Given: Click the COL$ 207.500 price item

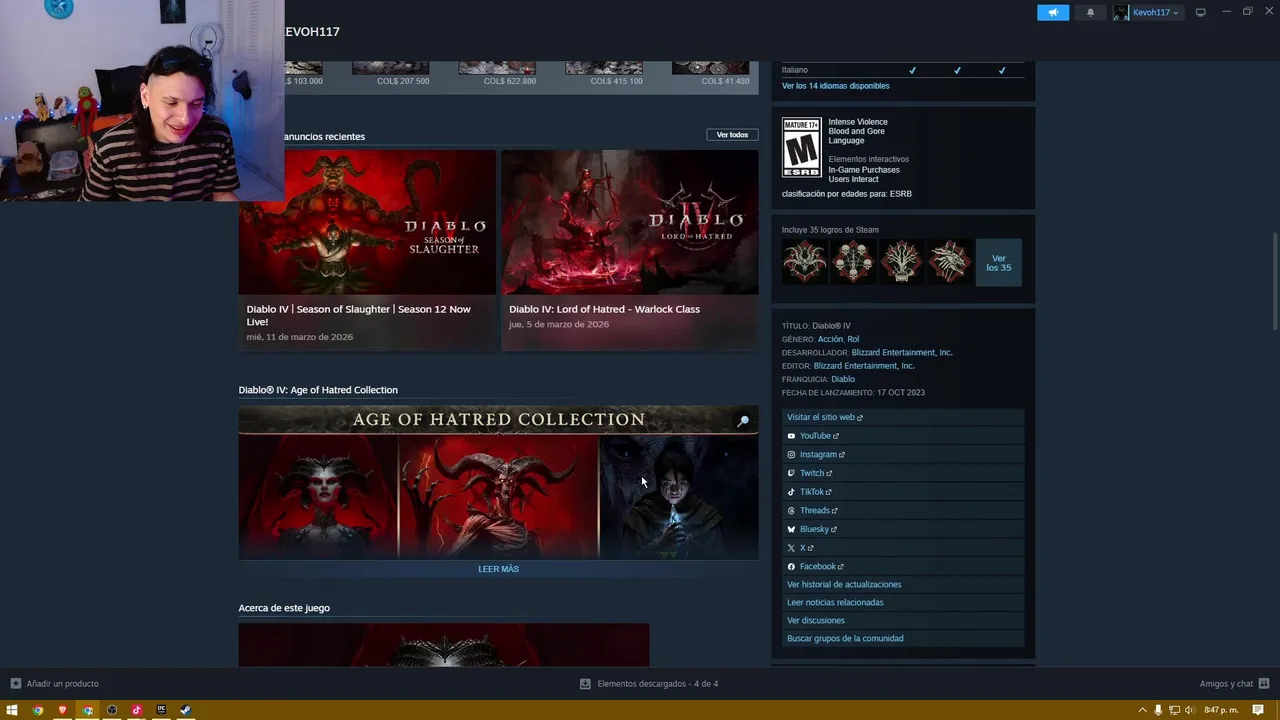Looking at the screenshot, I should pos(403,81).
